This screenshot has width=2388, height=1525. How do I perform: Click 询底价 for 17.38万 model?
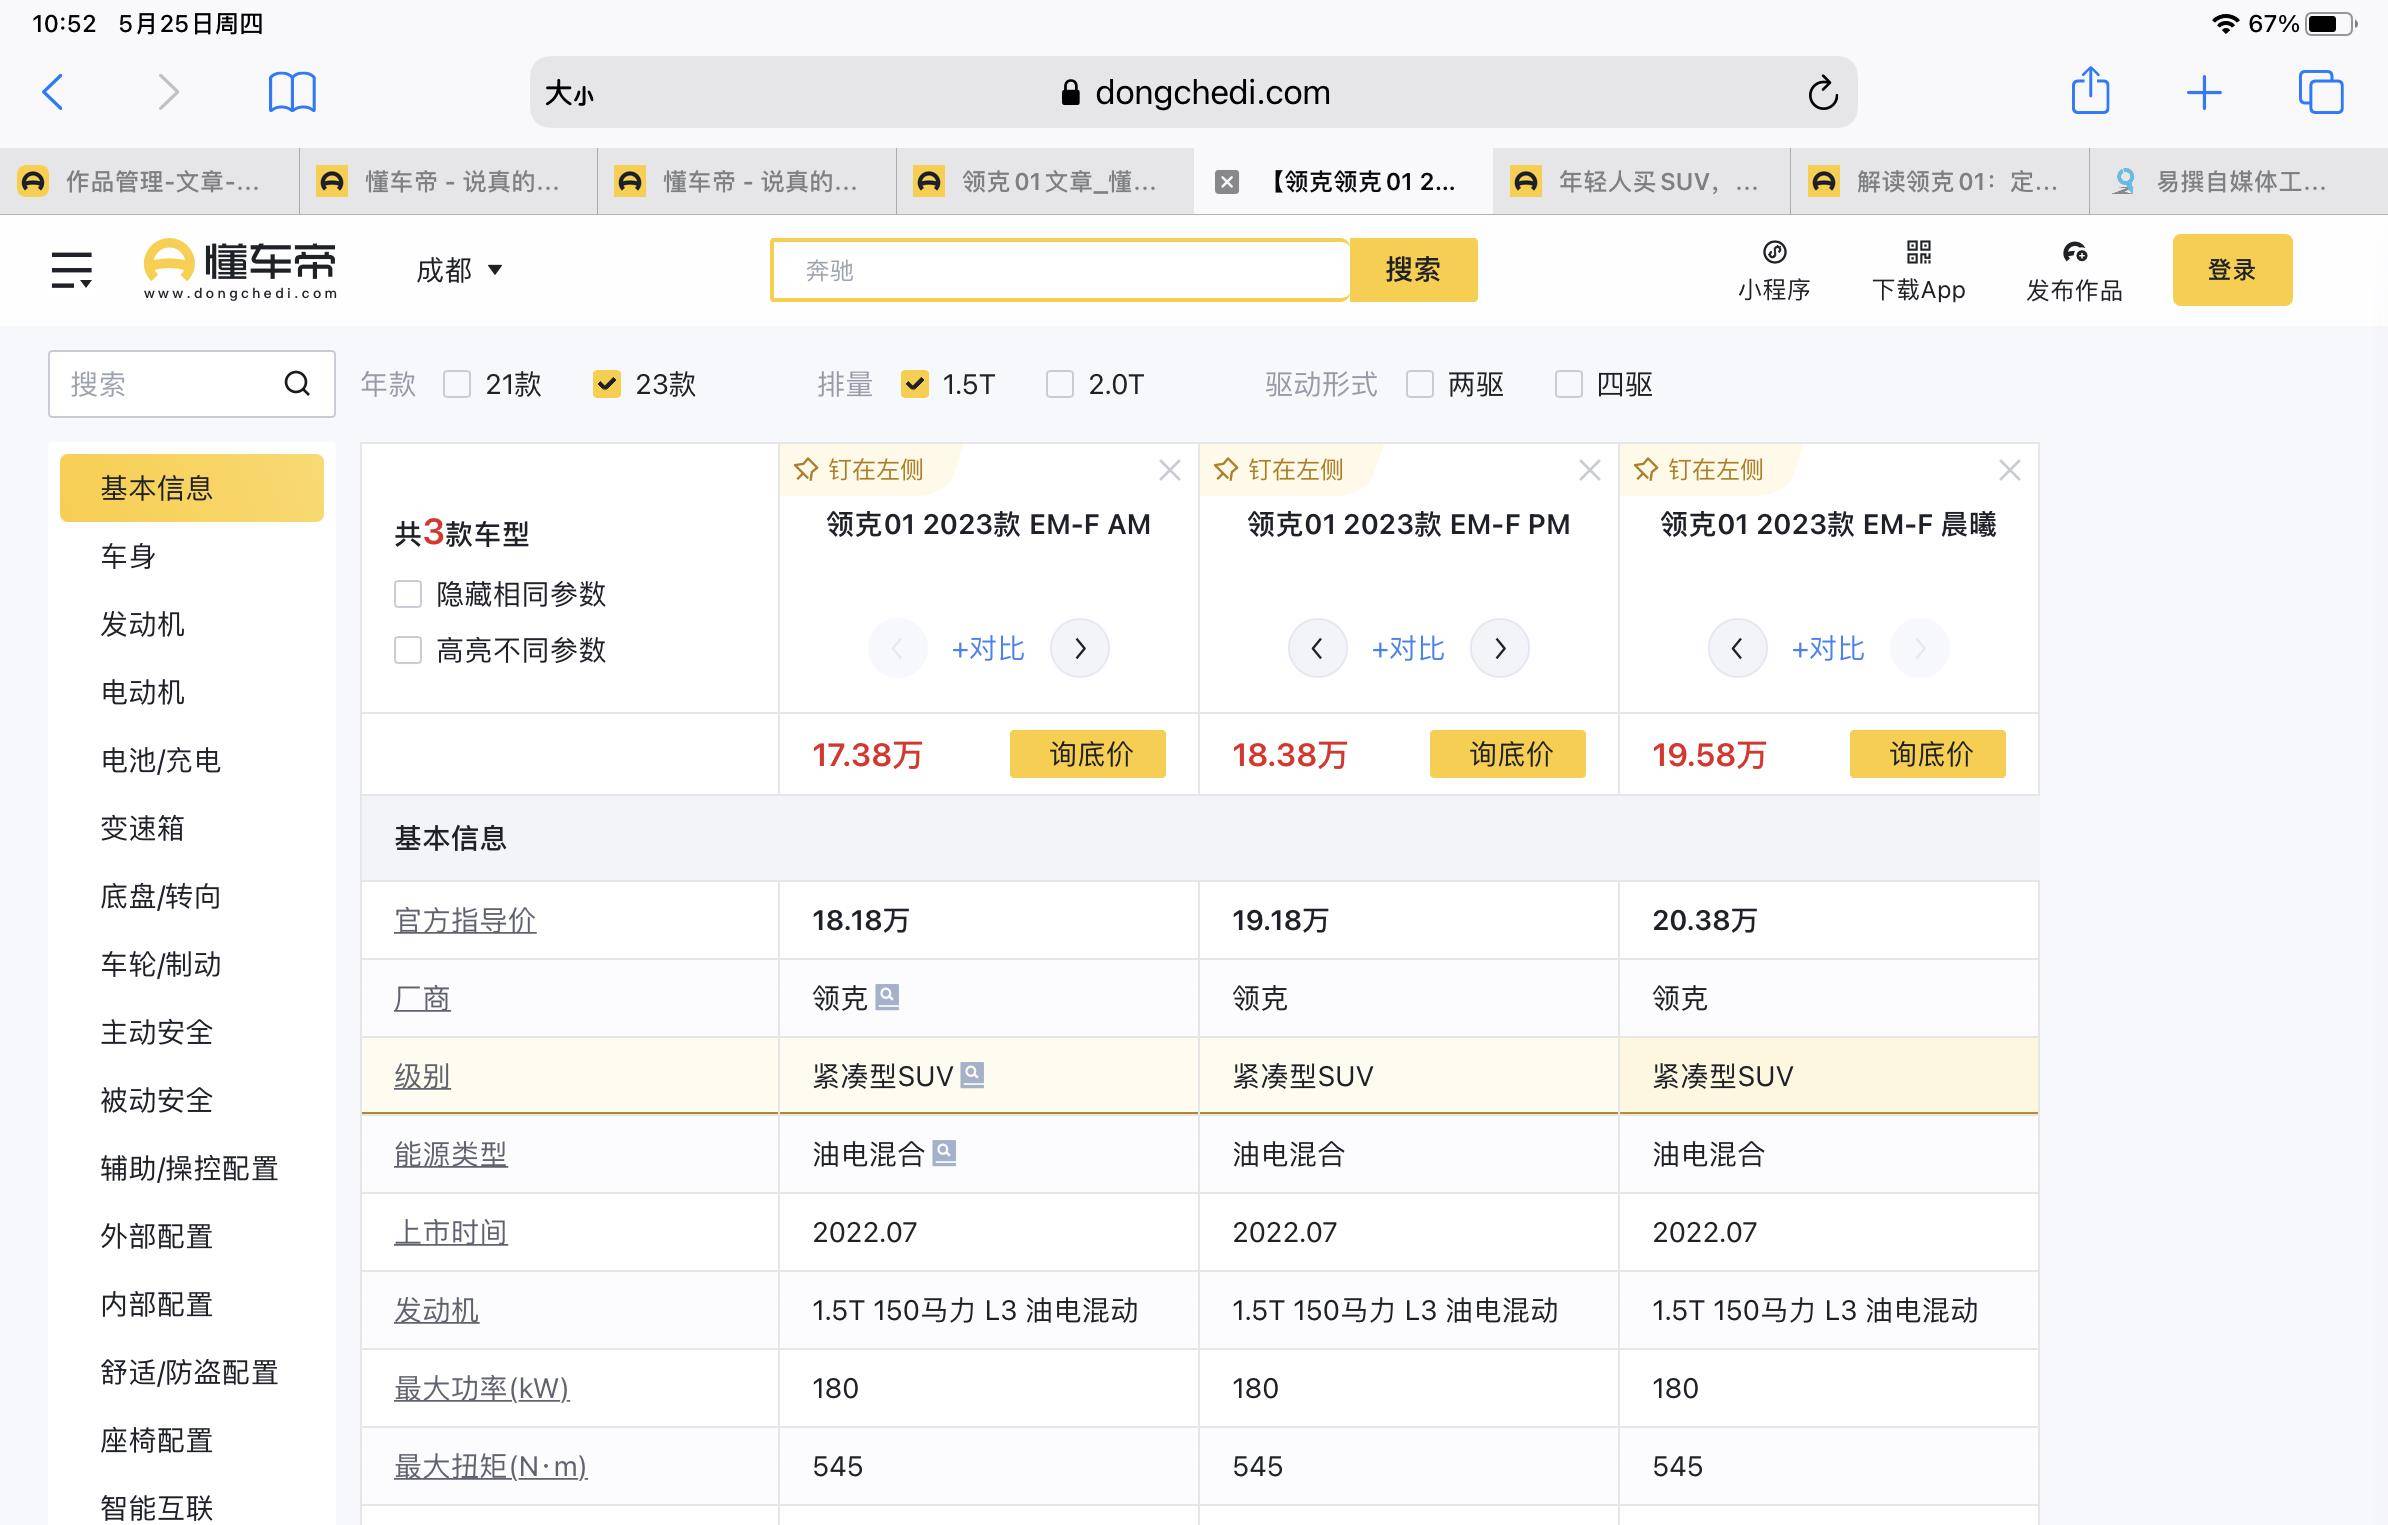pyautogui.click(x=1088, y=754)
